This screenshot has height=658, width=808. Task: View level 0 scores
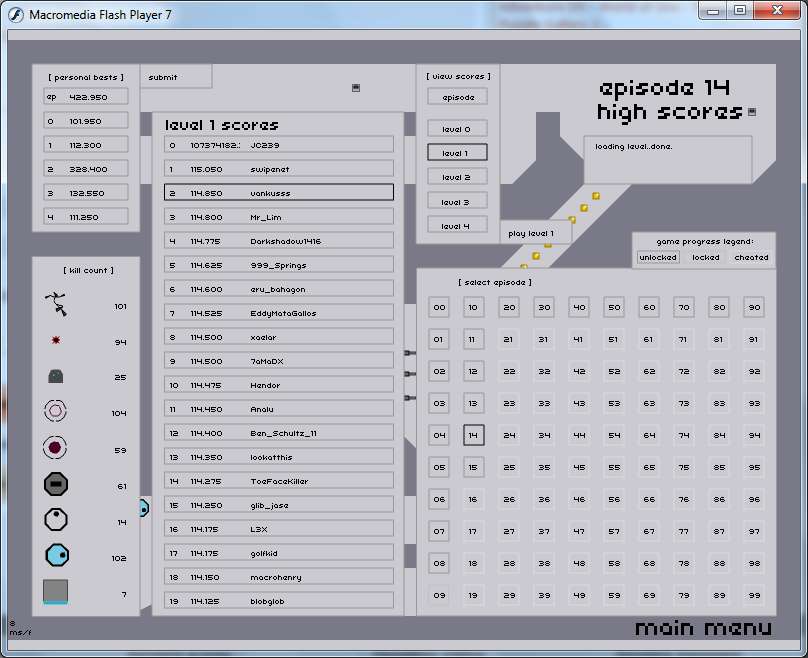coord(457,129)
